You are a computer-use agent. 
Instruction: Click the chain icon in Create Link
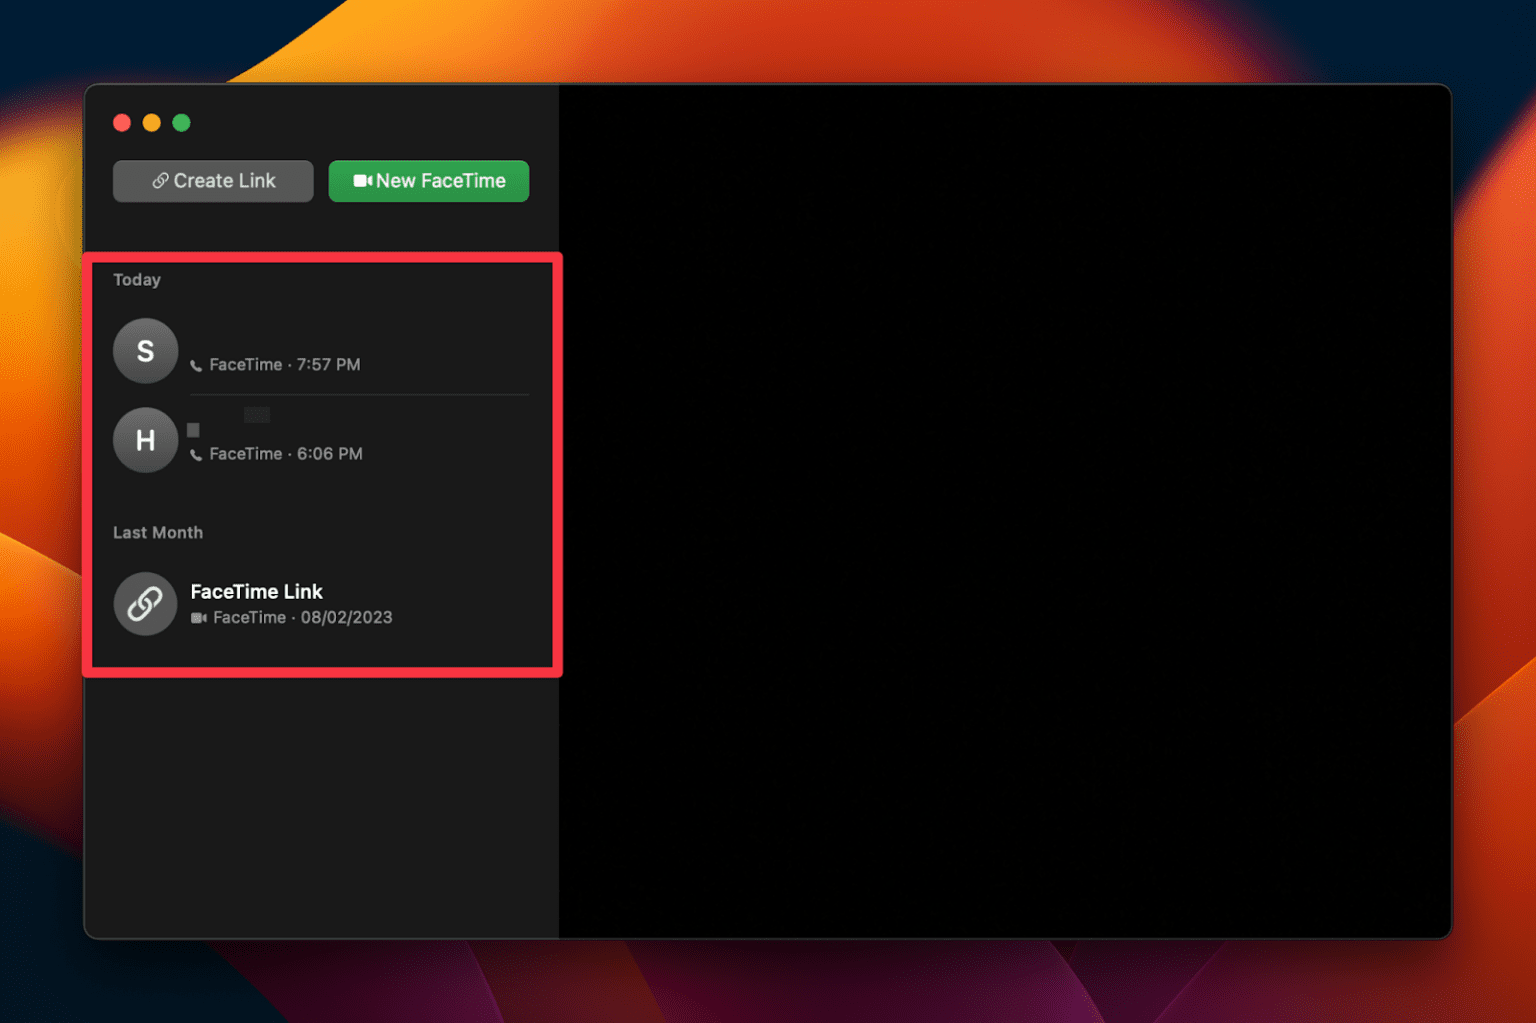160,181
